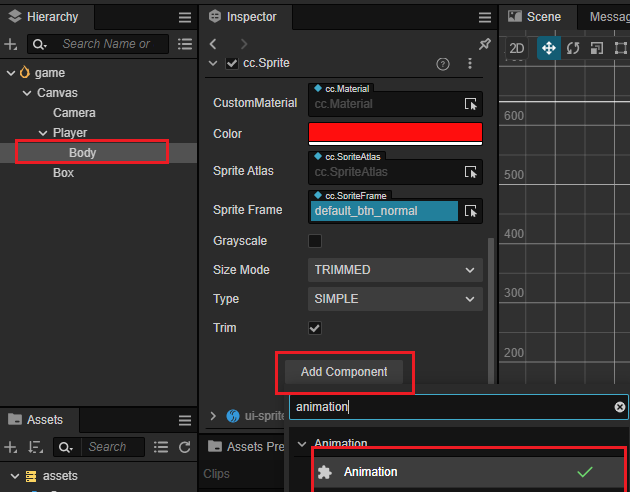Open the Size Mode dropdown
Image resolution: width=630 pixels, height=492 pixels.
coord(395,270)
